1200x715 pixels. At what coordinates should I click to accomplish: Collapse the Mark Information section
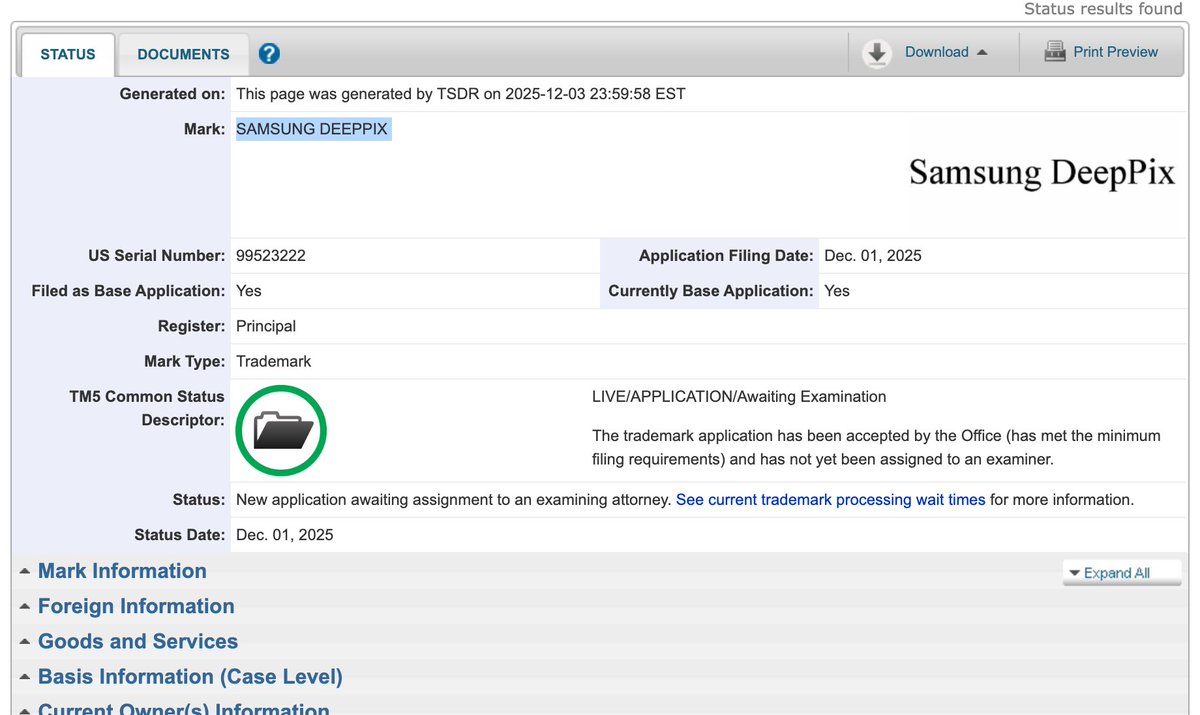point(121,571)
